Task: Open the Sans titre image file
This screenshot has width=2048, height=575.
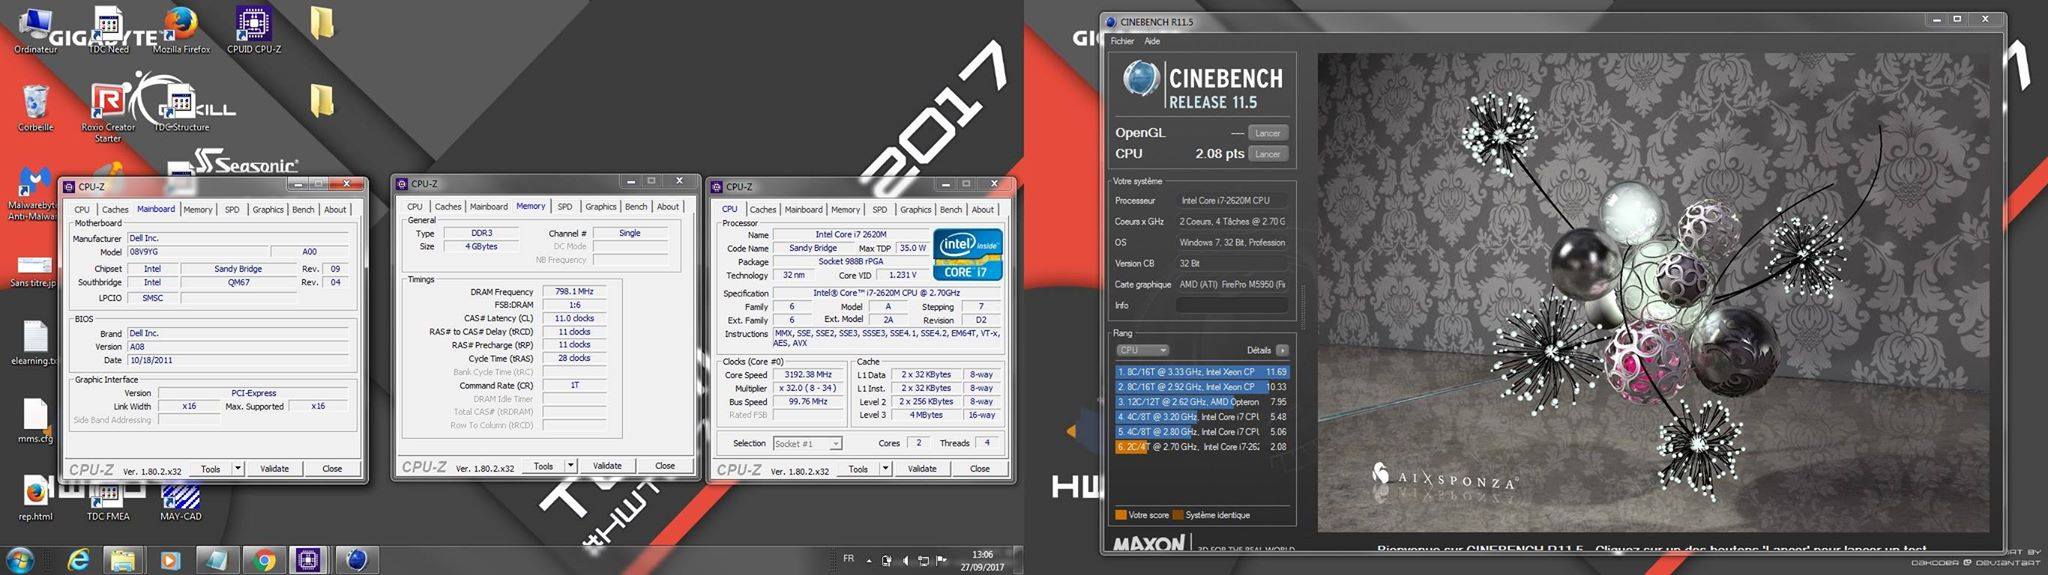Action: click(34, 271)
